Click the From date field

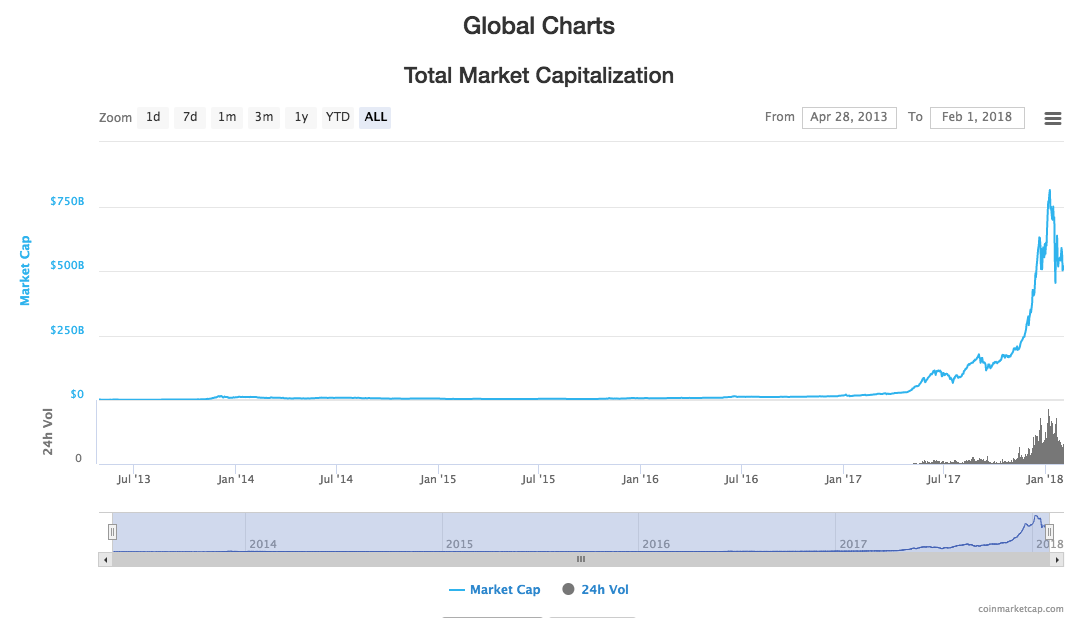pyautogui.click(x=849, y=117)
